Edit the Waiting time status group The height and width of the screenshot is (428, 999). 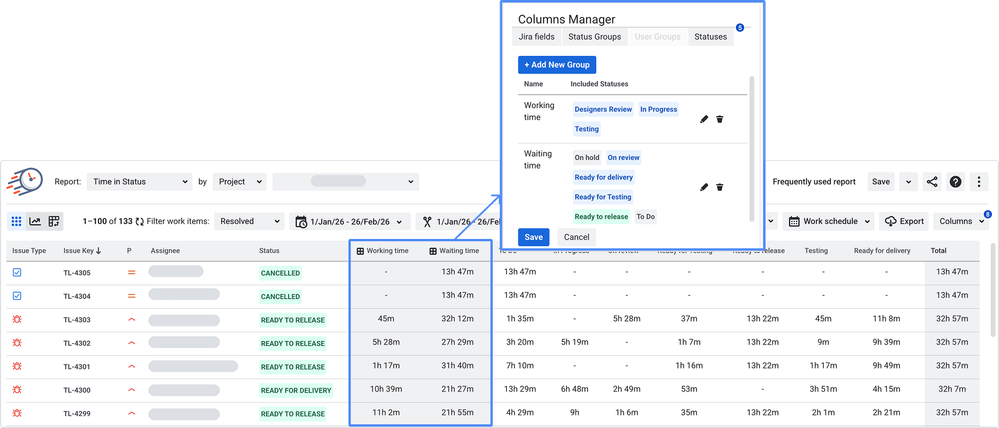704,187
